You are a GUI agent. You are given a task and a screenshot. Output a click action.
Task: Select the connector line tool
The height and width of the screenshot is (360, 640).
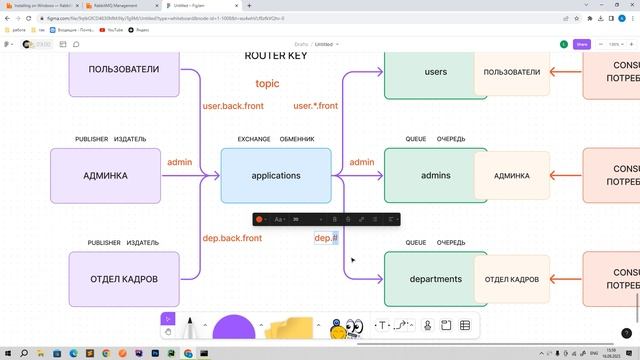click(x=402, y=325)
